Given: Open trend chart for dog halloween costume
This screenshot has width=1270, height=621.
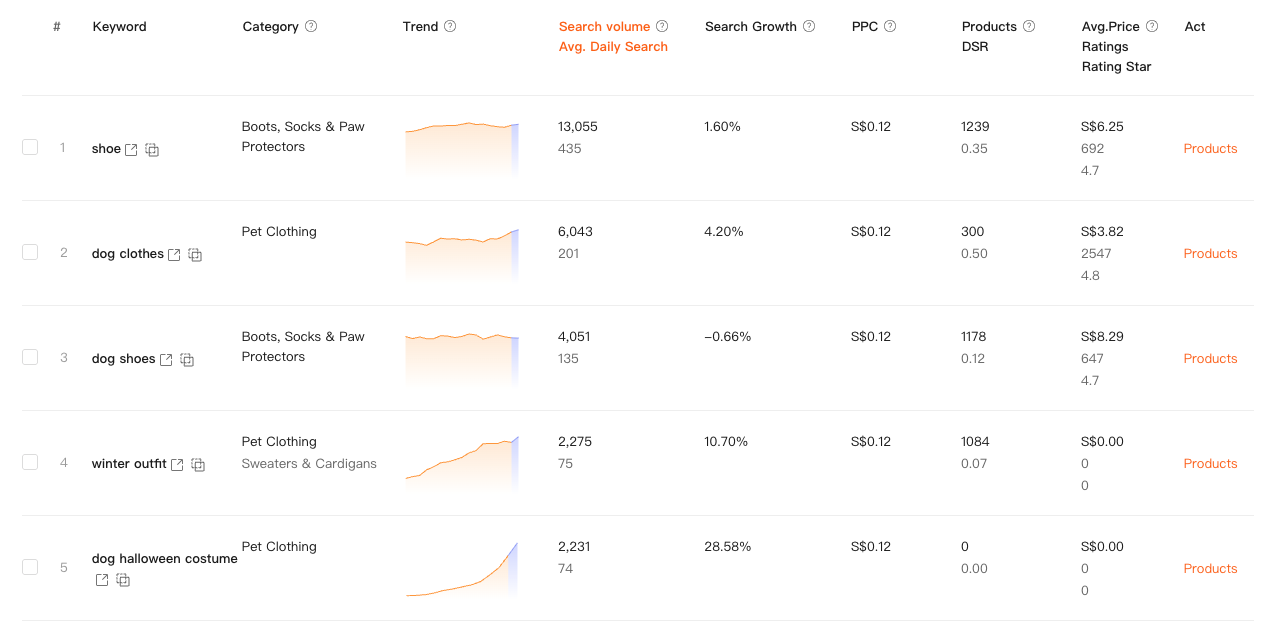Looking at the screenshot, I should [462, 570].
